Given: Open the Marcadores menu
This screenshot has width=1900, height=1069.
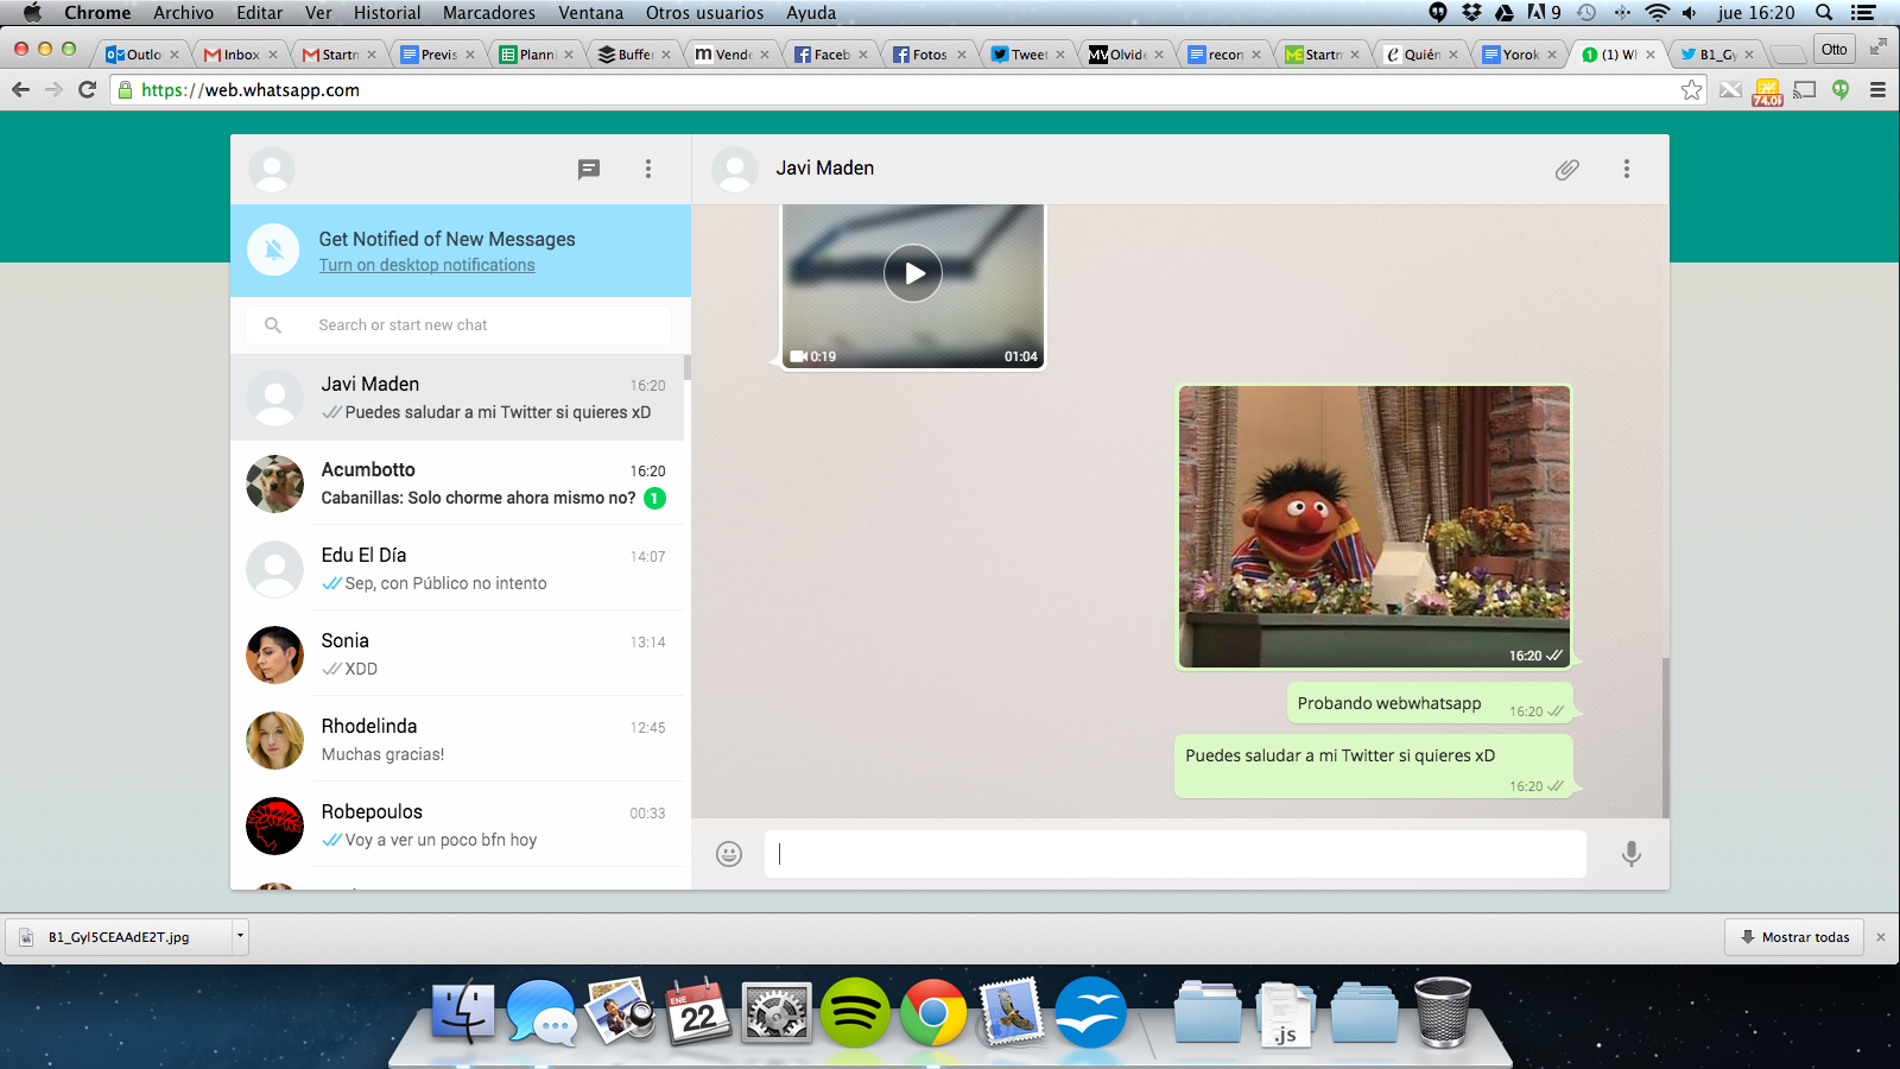Looking at the screenshot, I should pos(489,13).
